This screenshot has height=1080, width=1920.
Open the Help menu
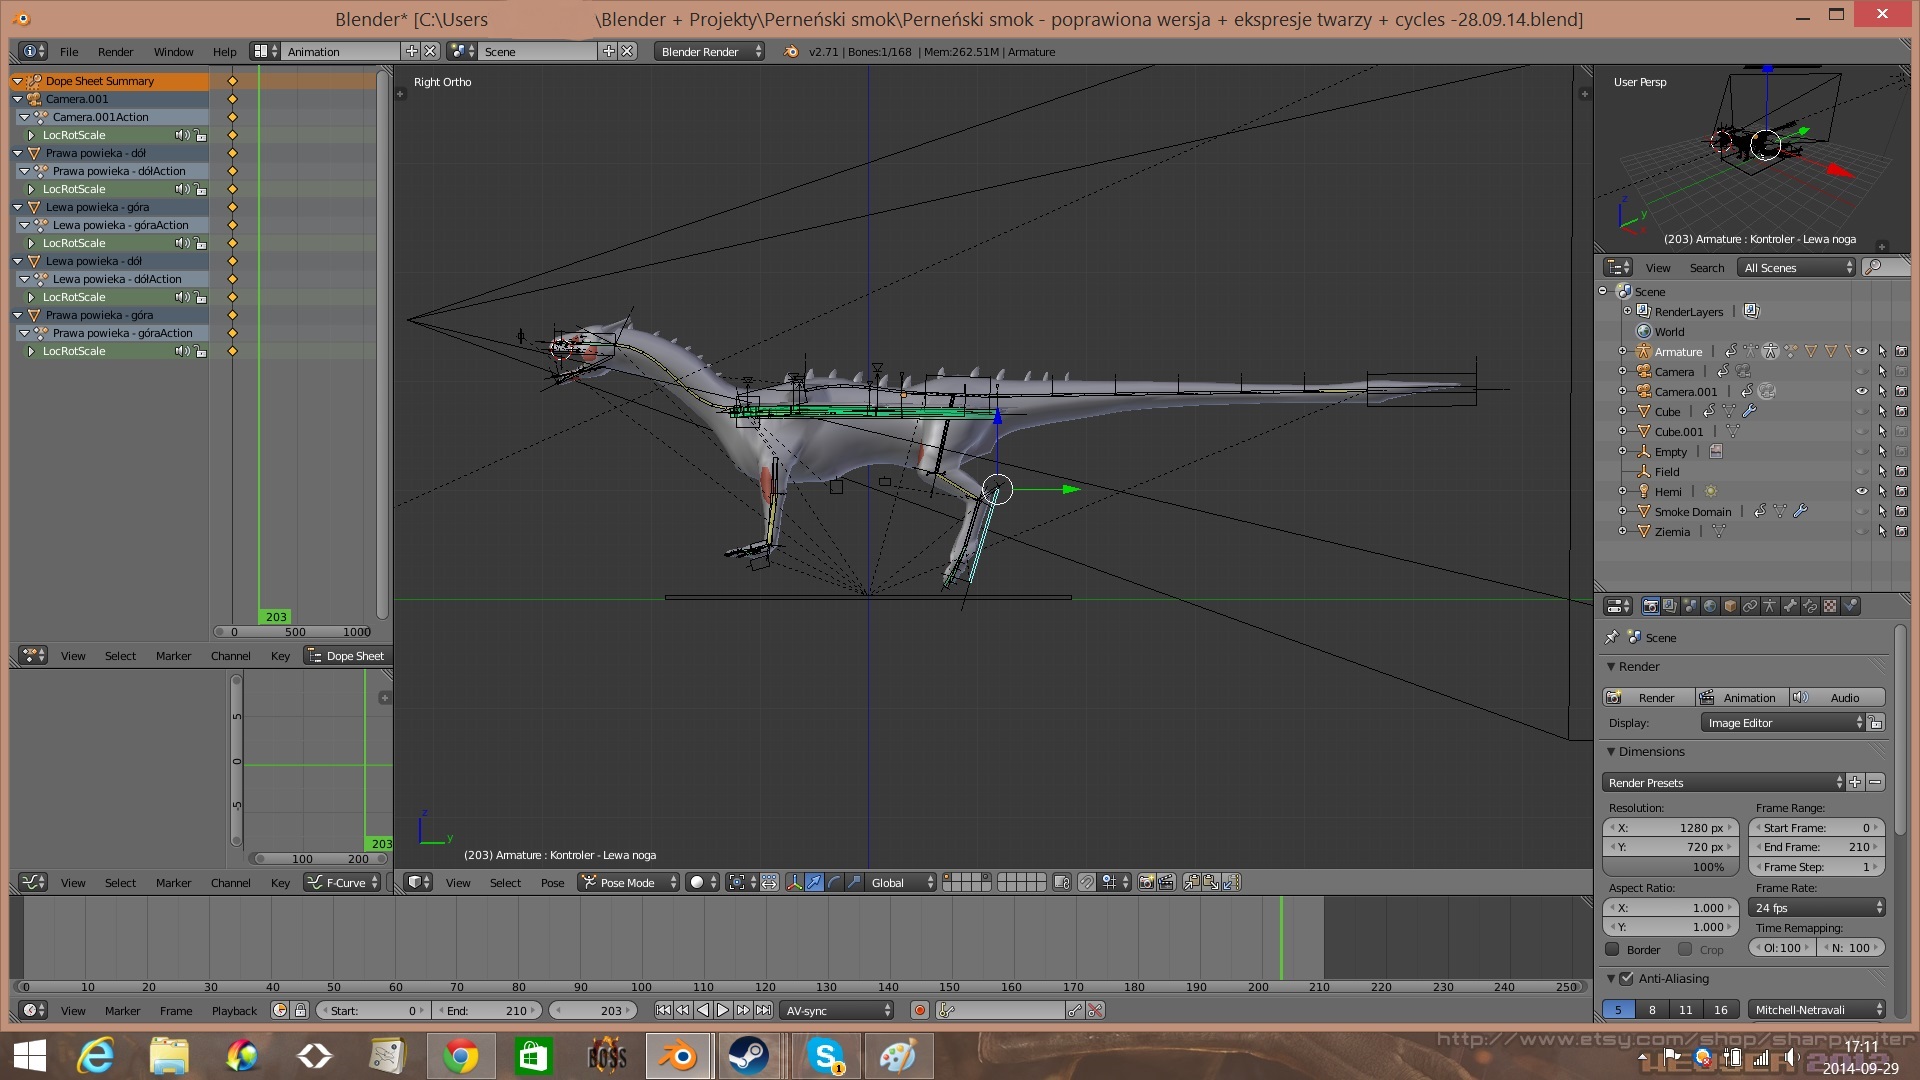click(224, 51)
